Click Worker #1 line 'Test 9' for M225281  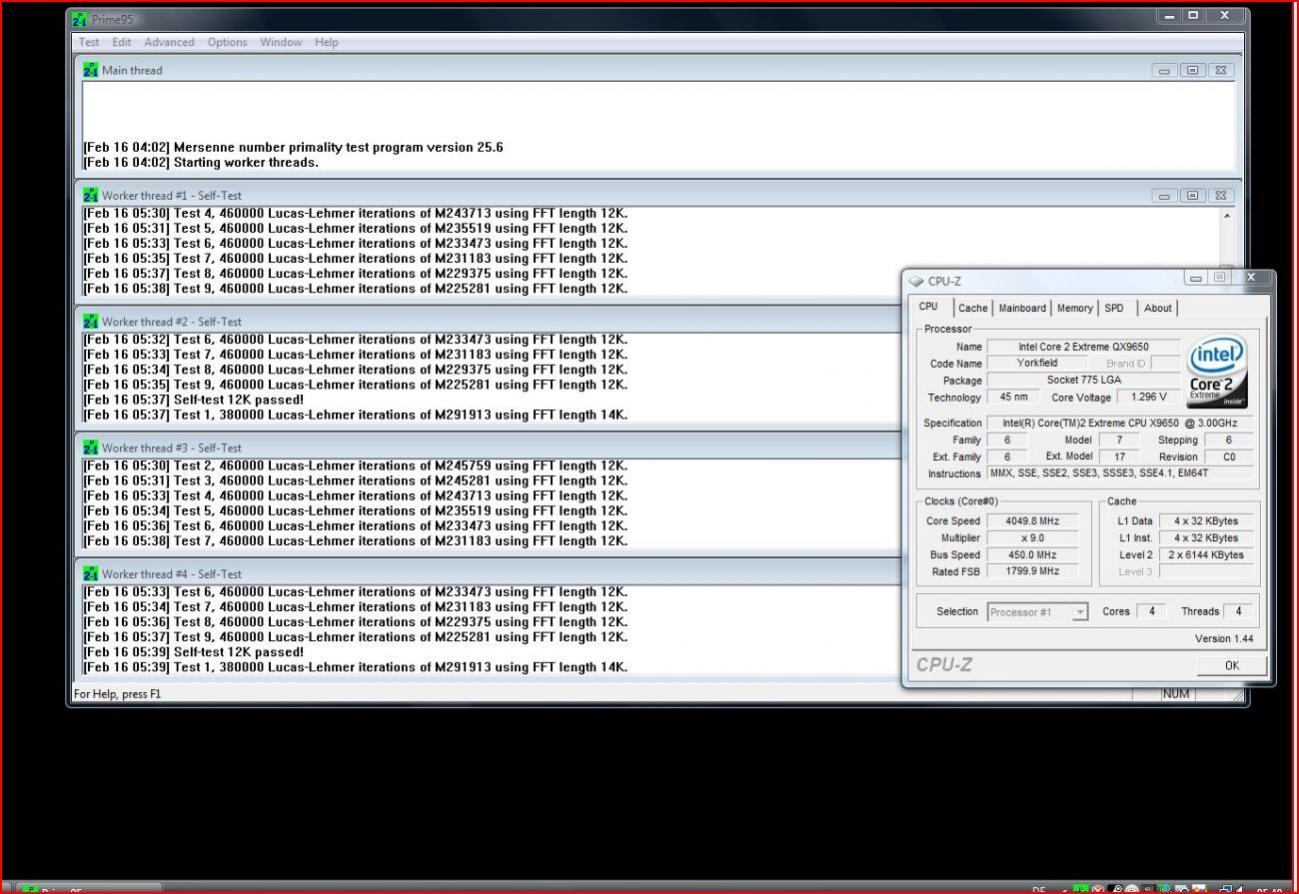pos(355,289)
